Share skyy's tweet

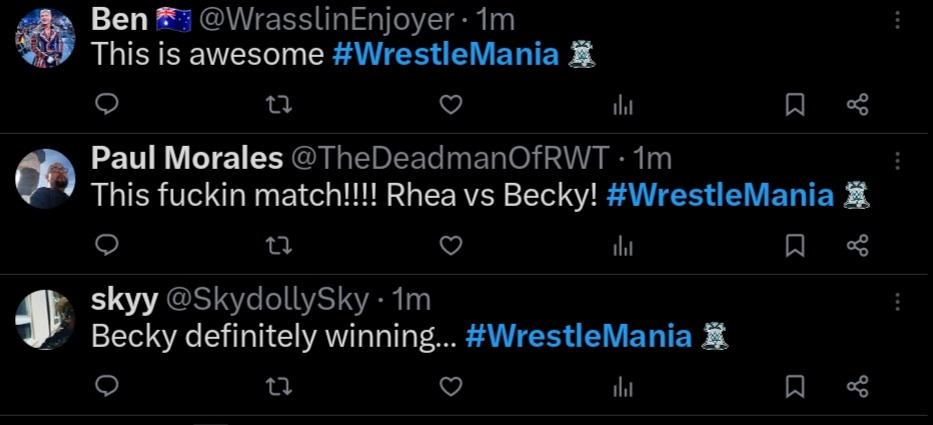click(x=857, y=386)
